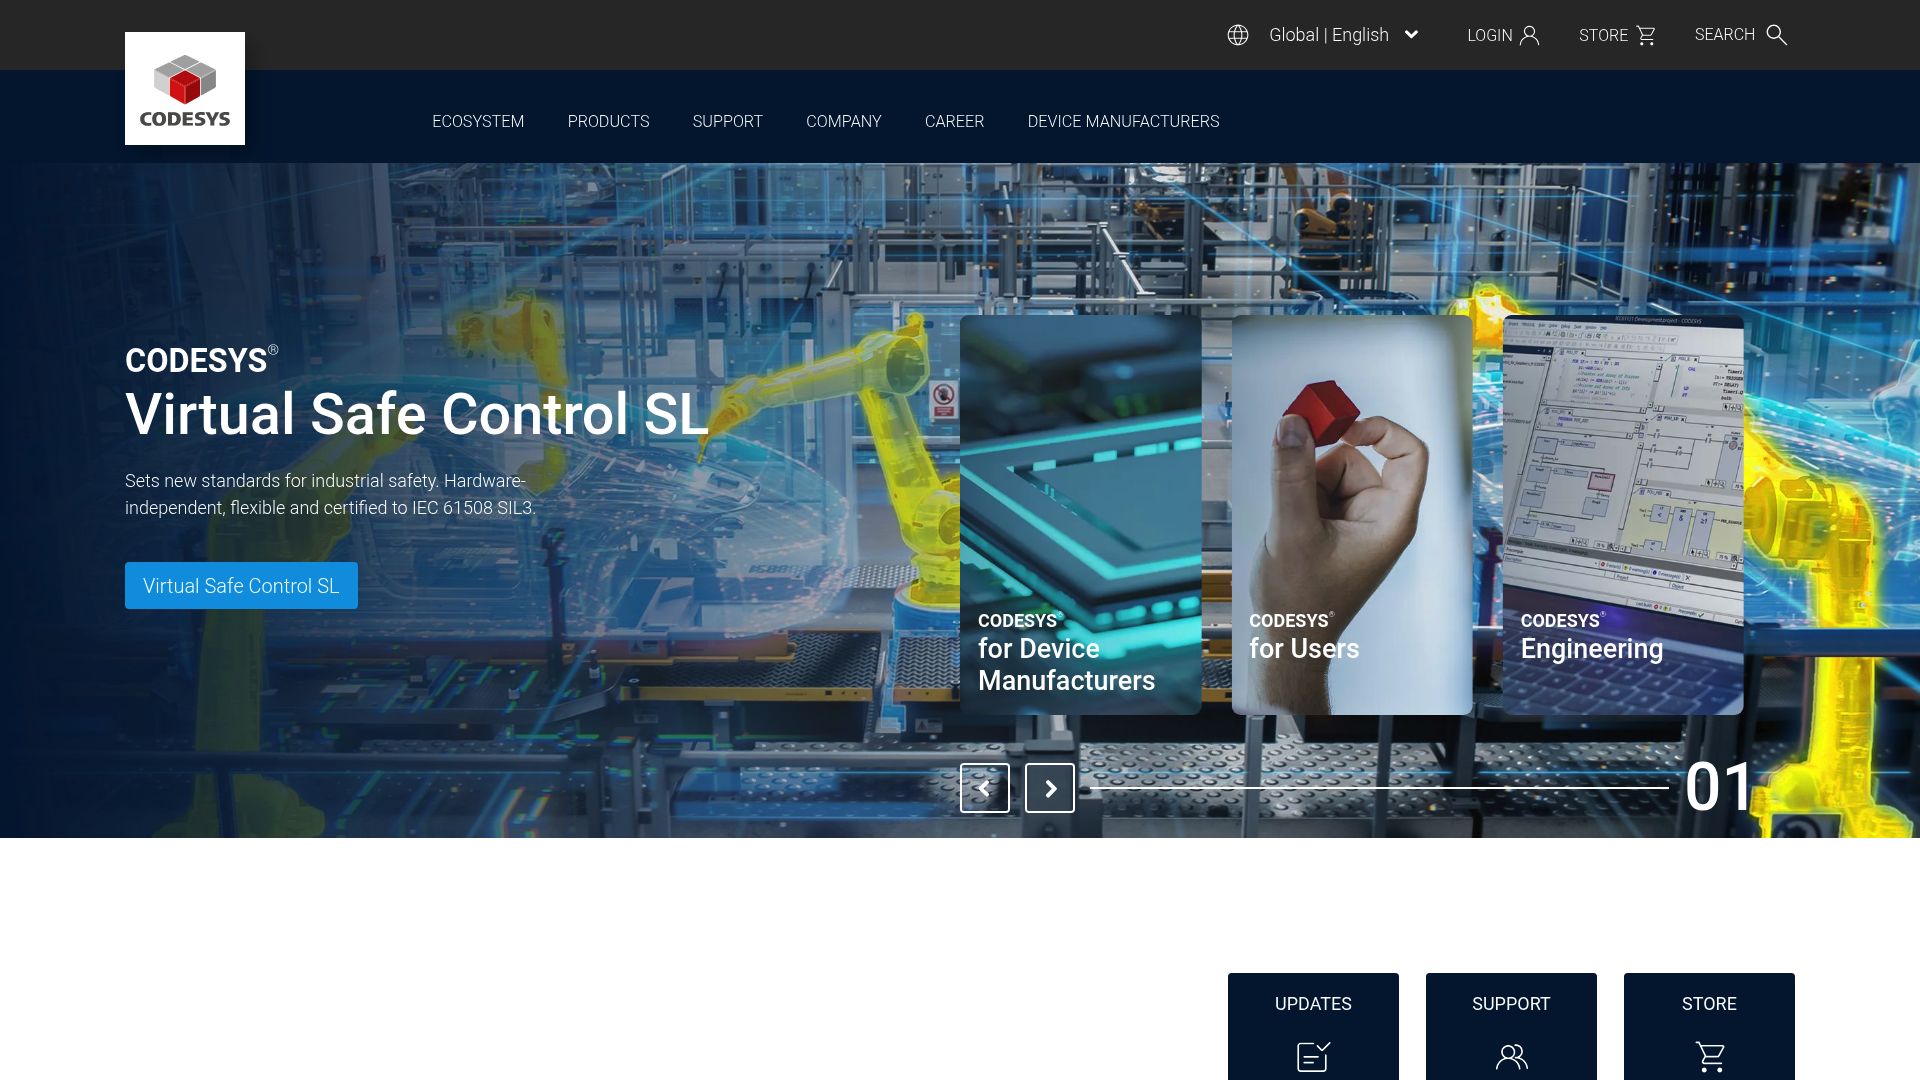
Task: Click the slideshow progress line
Action: [1380, 788]
